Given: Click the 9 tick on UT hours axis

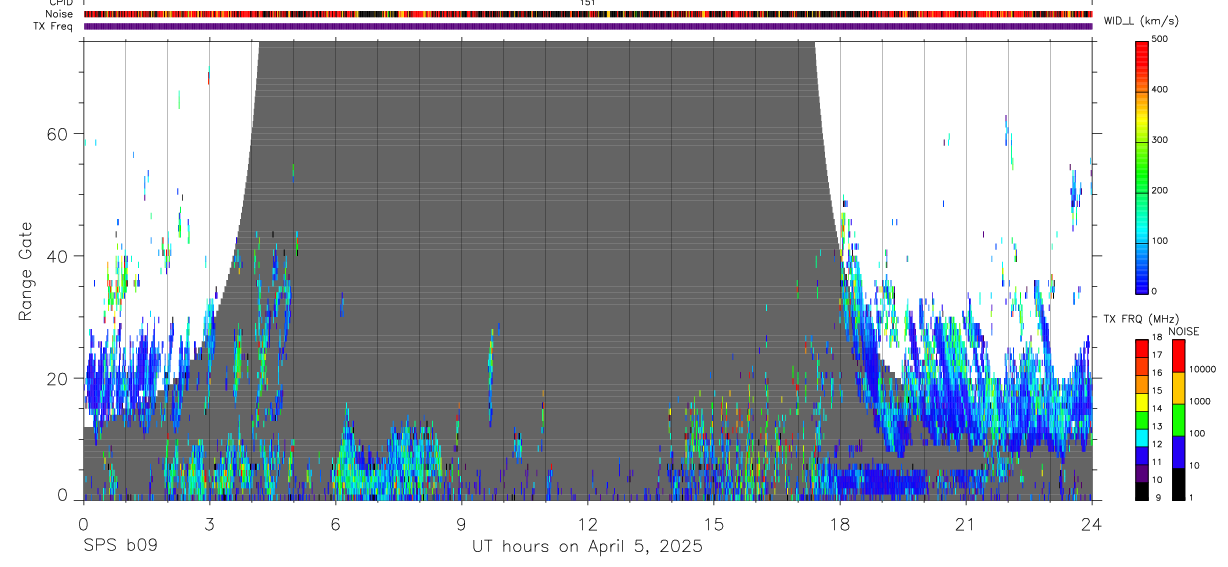Looking at the screenshot, I should tap(461, 523).
